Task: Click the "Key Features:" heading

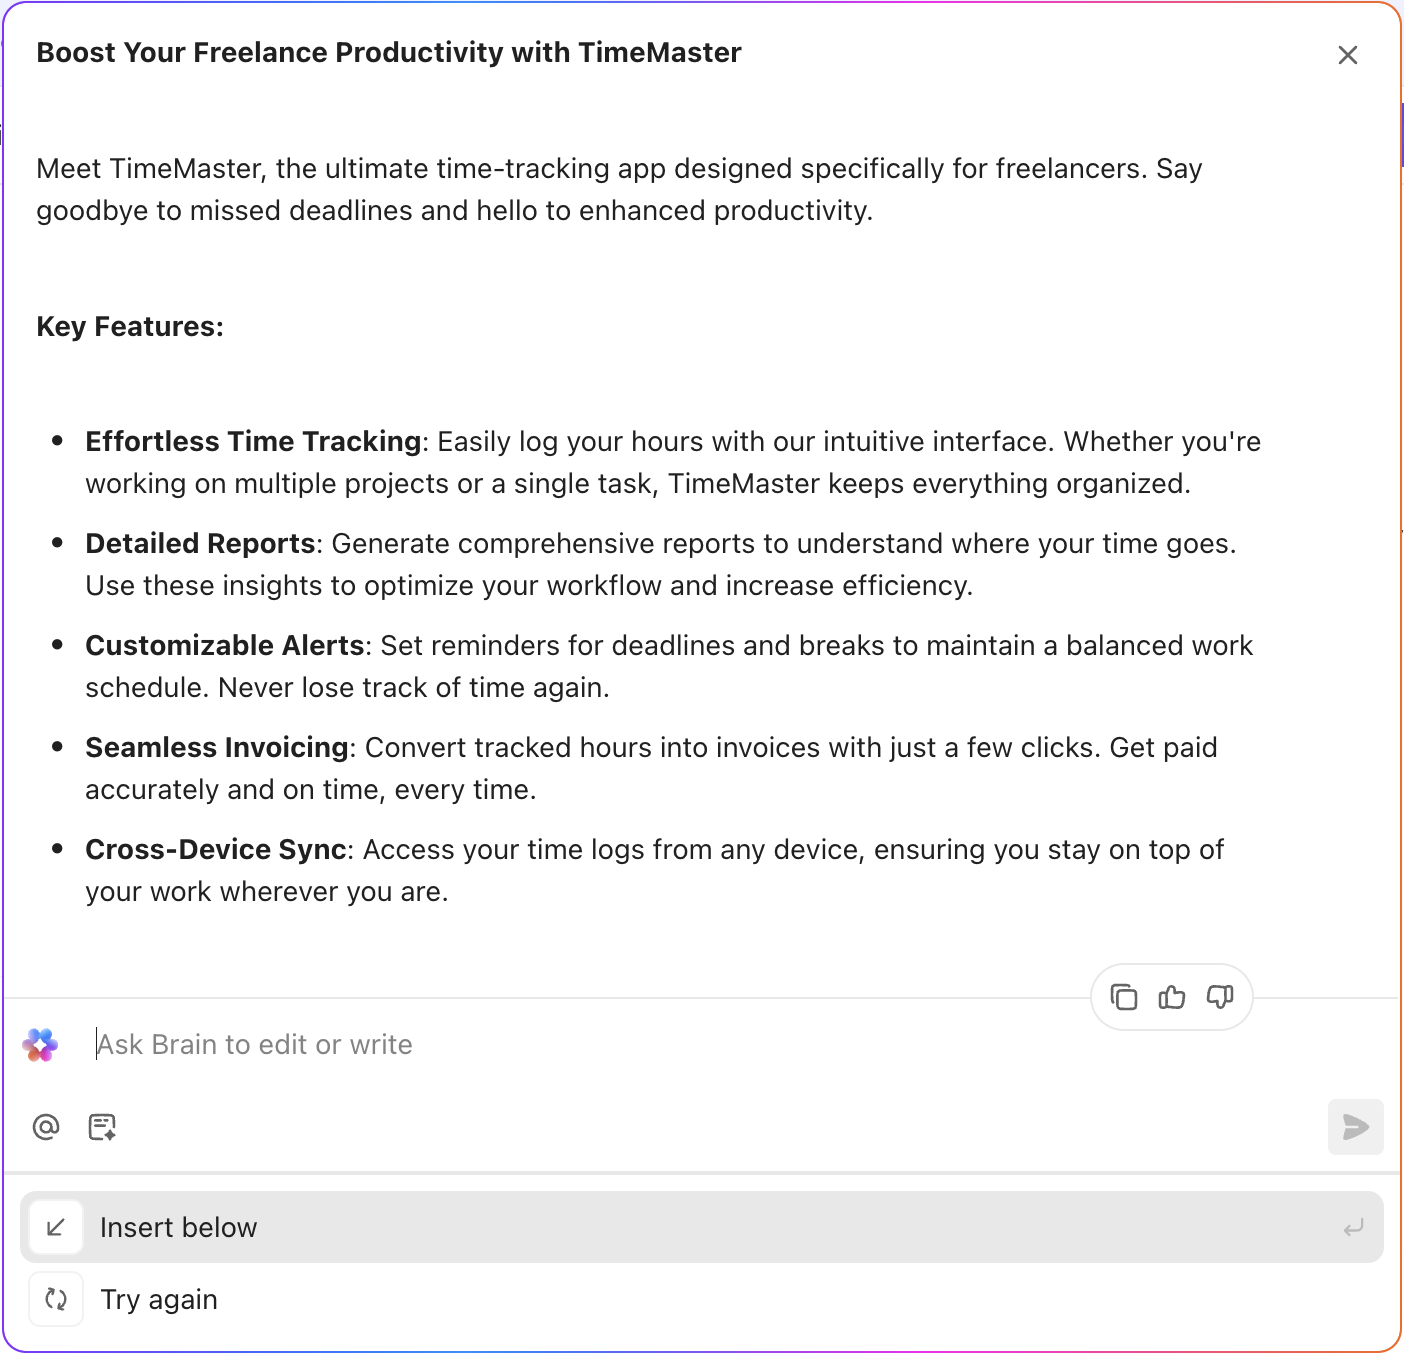Action: click(x=130, y=326)
